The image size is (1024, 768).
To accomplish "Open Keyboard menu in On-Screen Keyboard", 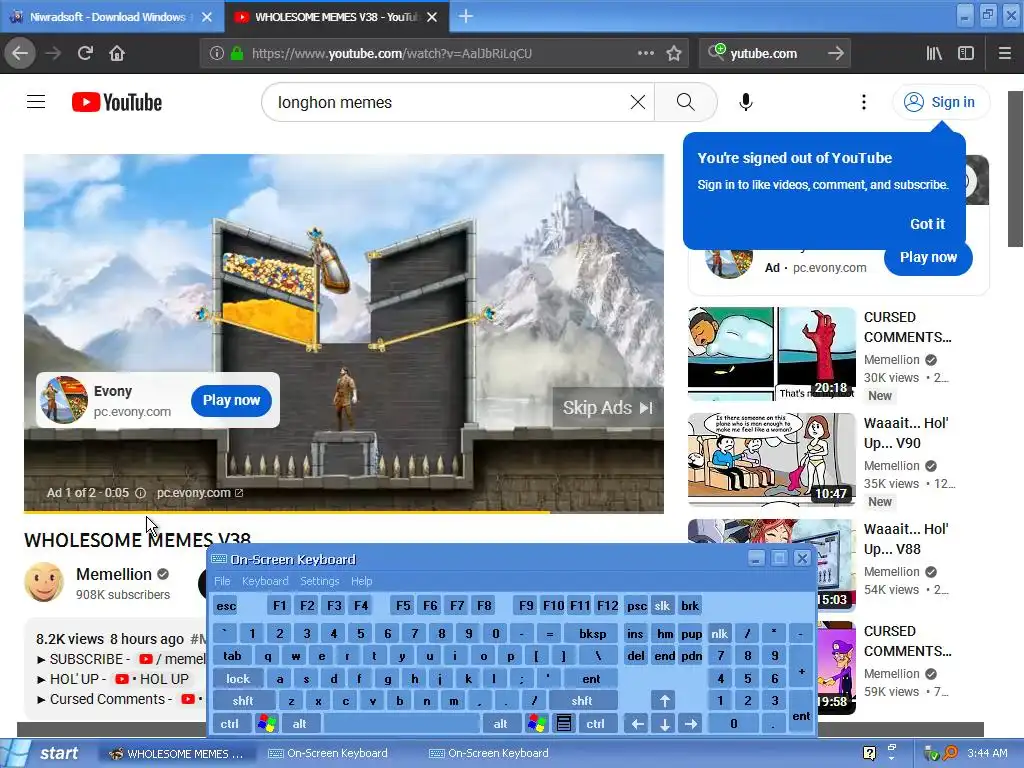I will click(264, 581).
